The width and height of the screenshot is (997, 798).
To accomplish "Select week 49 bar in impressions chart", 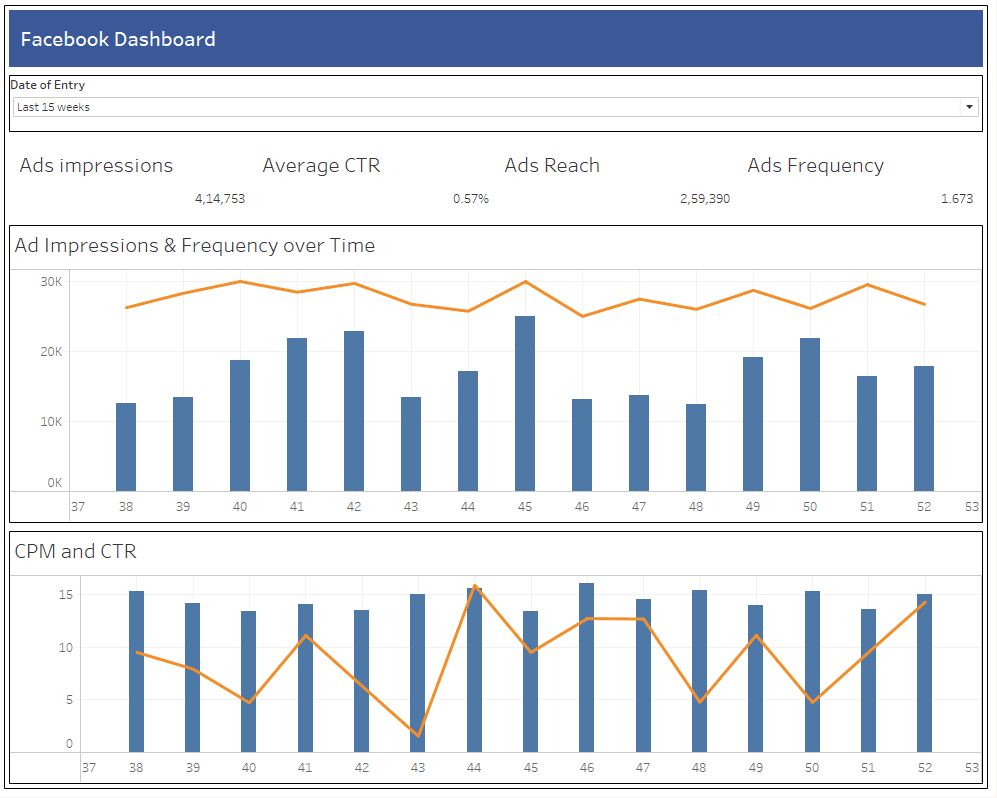I will click(753, 424).
